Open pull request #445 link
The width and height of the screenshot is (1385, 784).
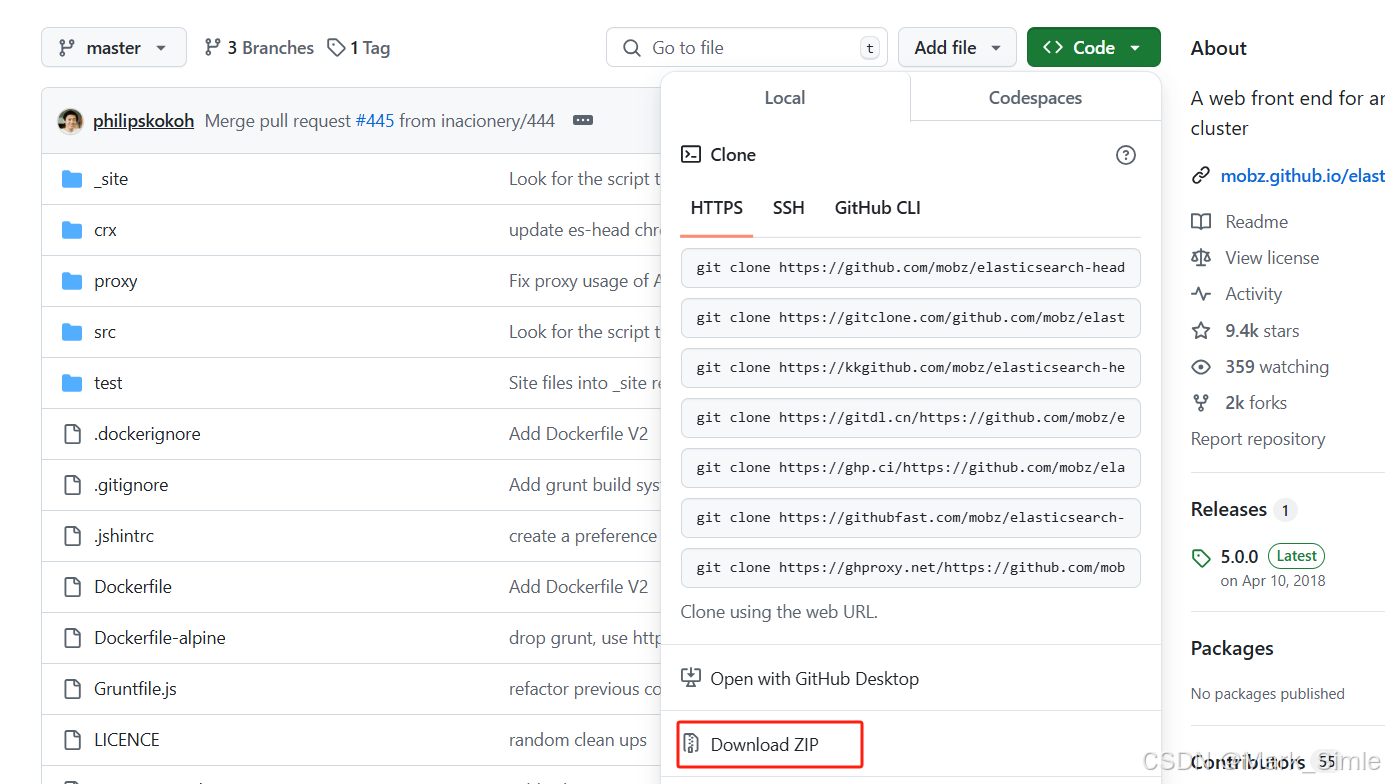pyautogui.click(x=375, y=121)
